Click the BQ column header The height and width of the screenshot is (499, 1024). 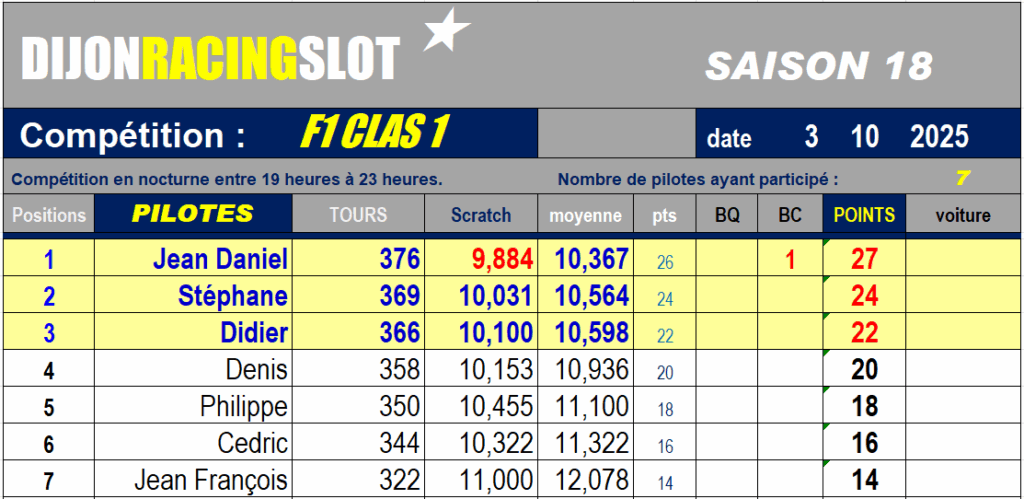[x=727, y=215]
